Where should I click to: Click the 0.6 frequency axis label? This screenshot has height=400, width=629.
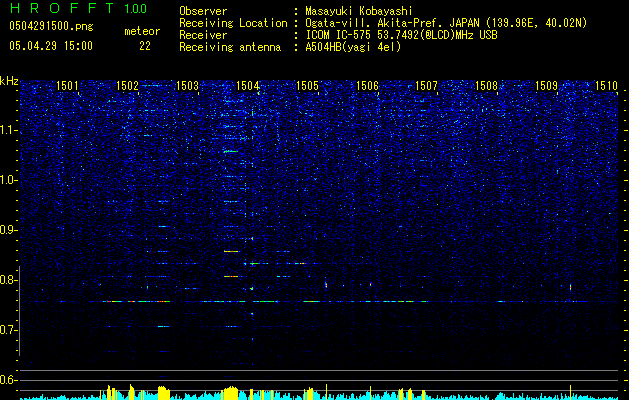point(8,380)
